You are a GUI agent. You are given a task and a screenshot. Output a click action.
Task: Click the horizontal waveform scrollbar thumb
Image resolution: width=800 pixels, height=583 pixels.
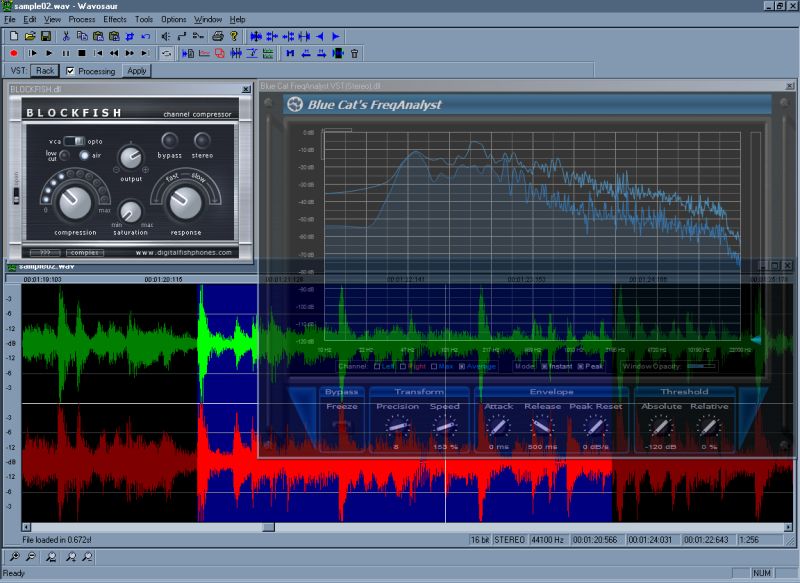[x=268, y=527]
